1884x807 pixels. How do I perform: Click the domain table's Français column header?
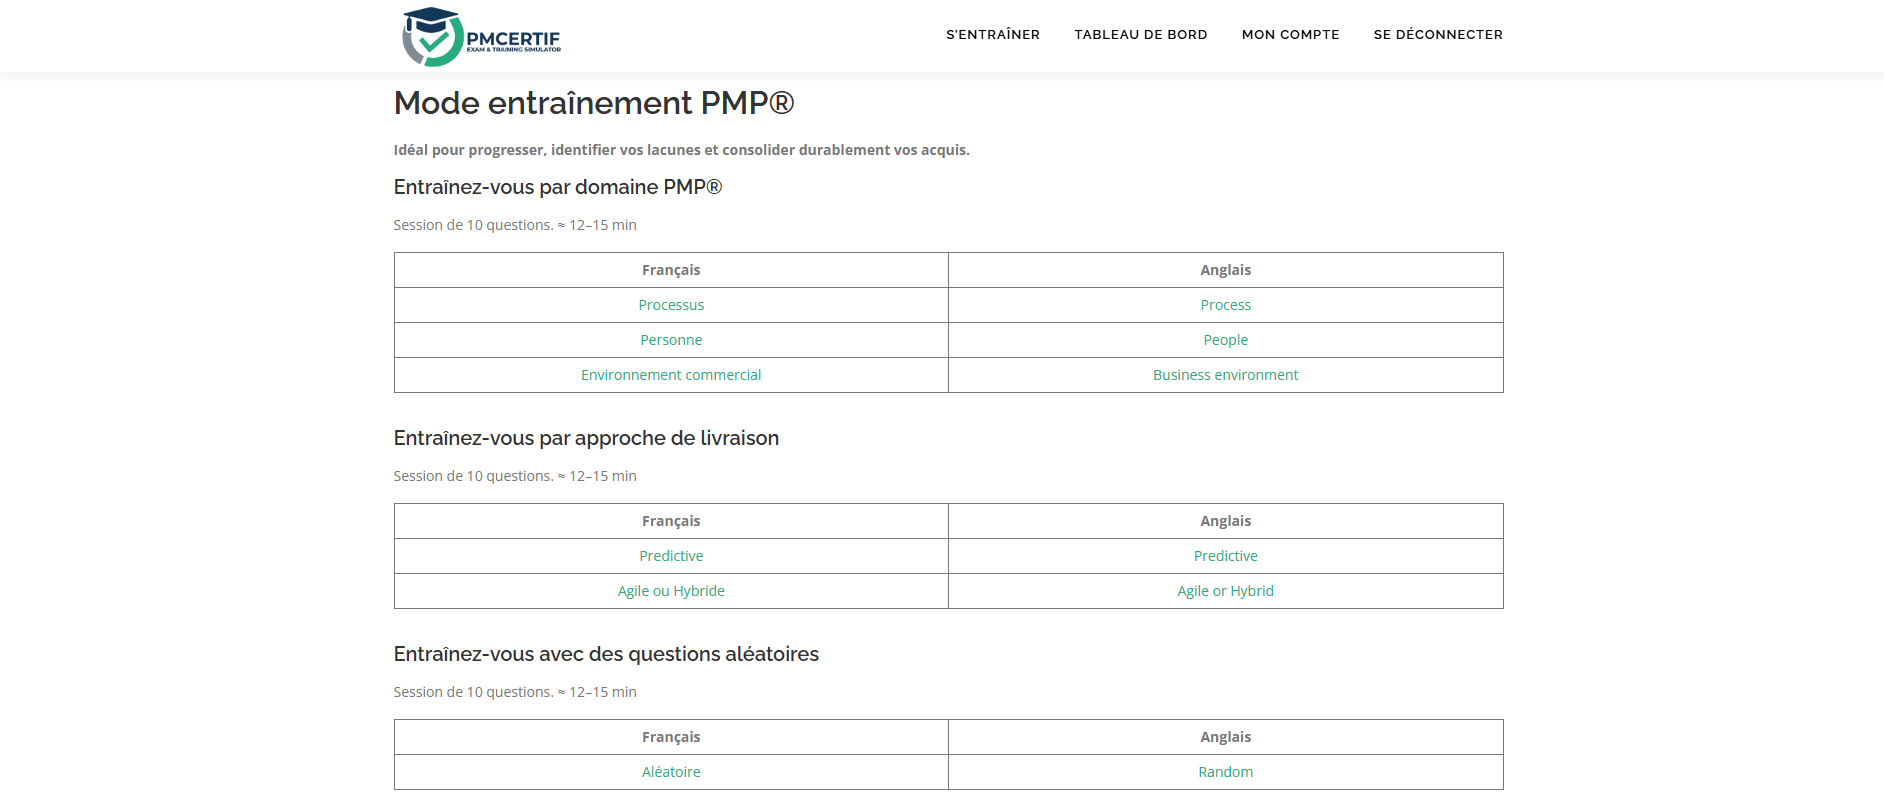[x=671, y=270]
